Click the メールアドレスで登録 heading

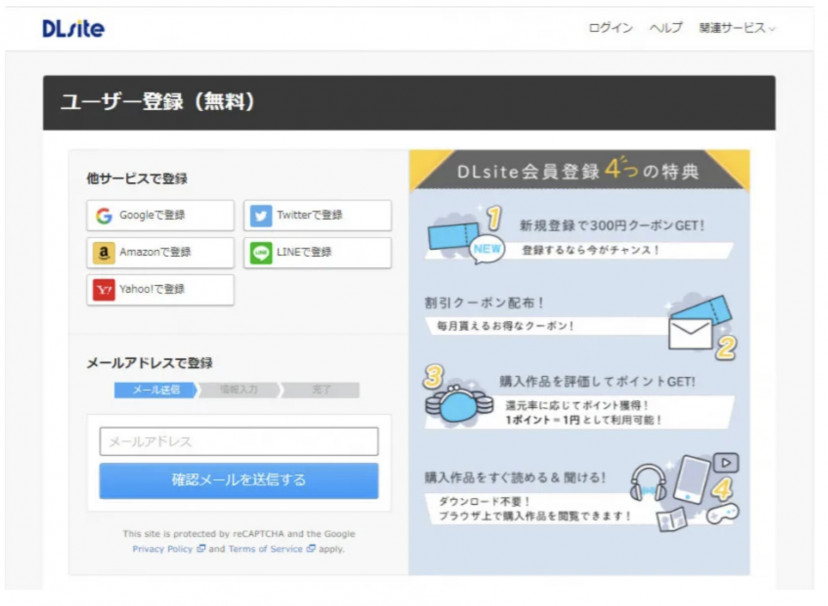point(149,363)
